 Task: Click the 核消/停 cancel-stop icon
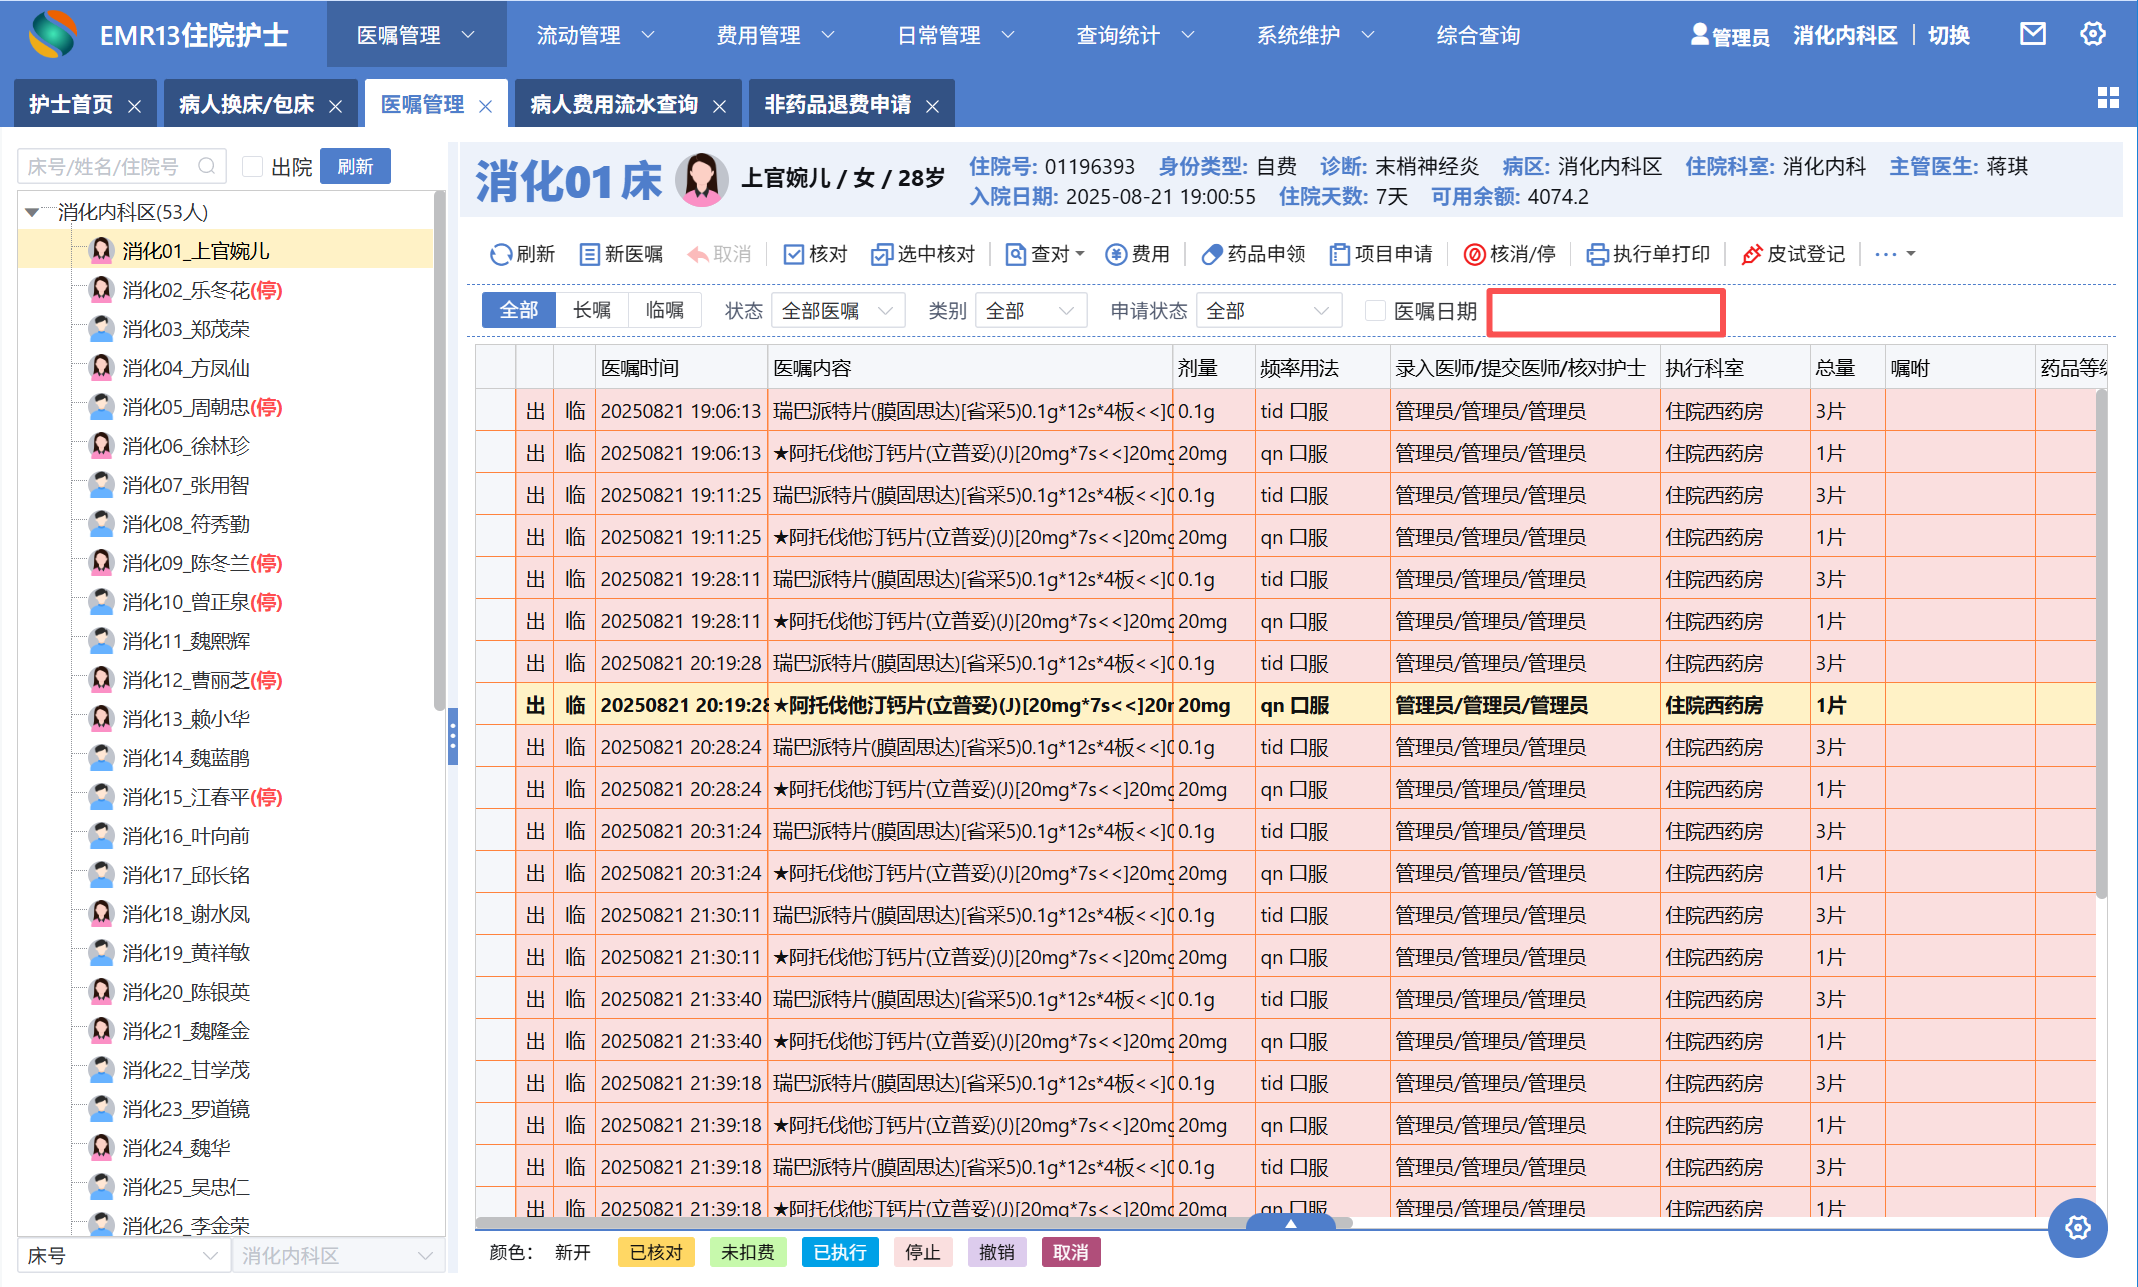(1474, 254)
